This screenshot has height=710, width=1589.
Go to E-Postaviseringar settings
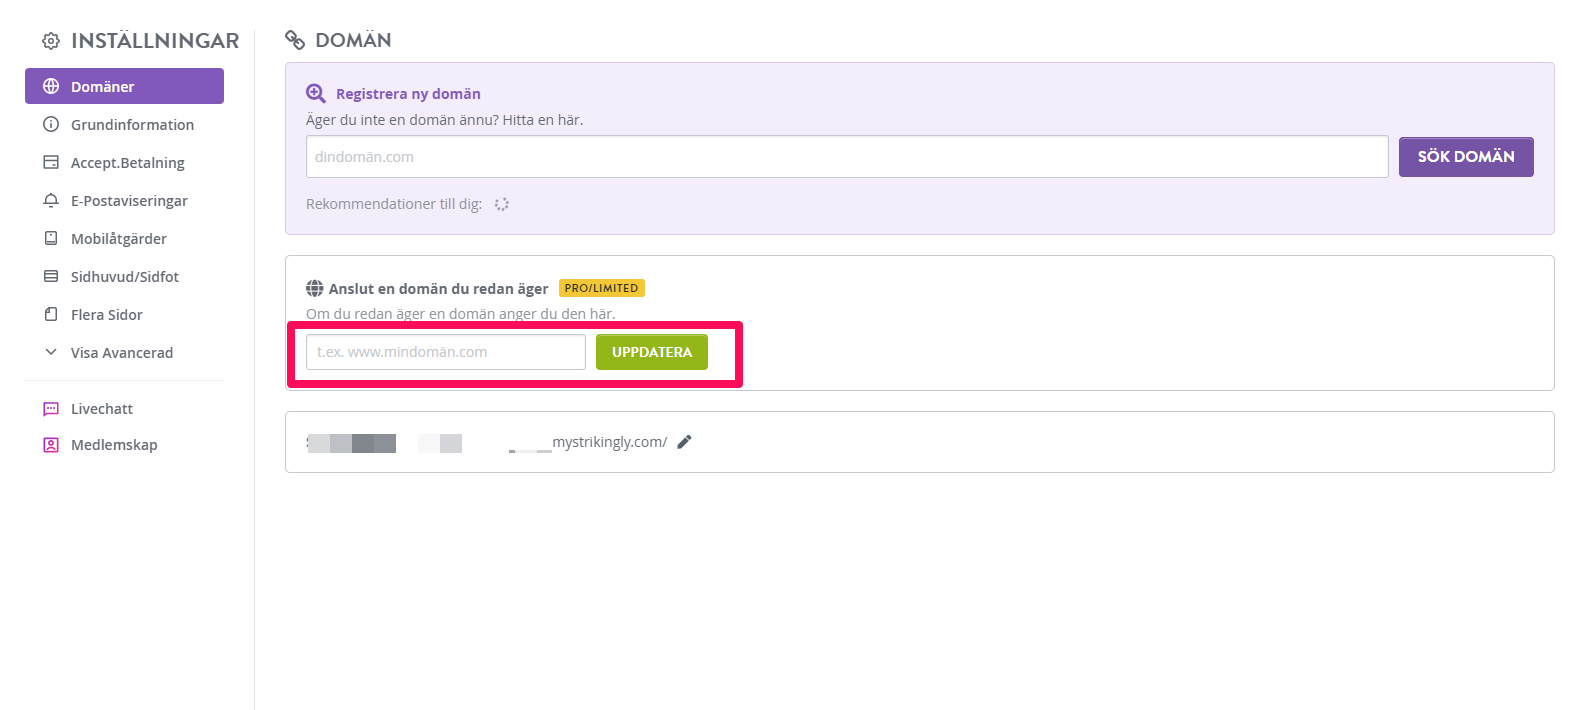129,201
